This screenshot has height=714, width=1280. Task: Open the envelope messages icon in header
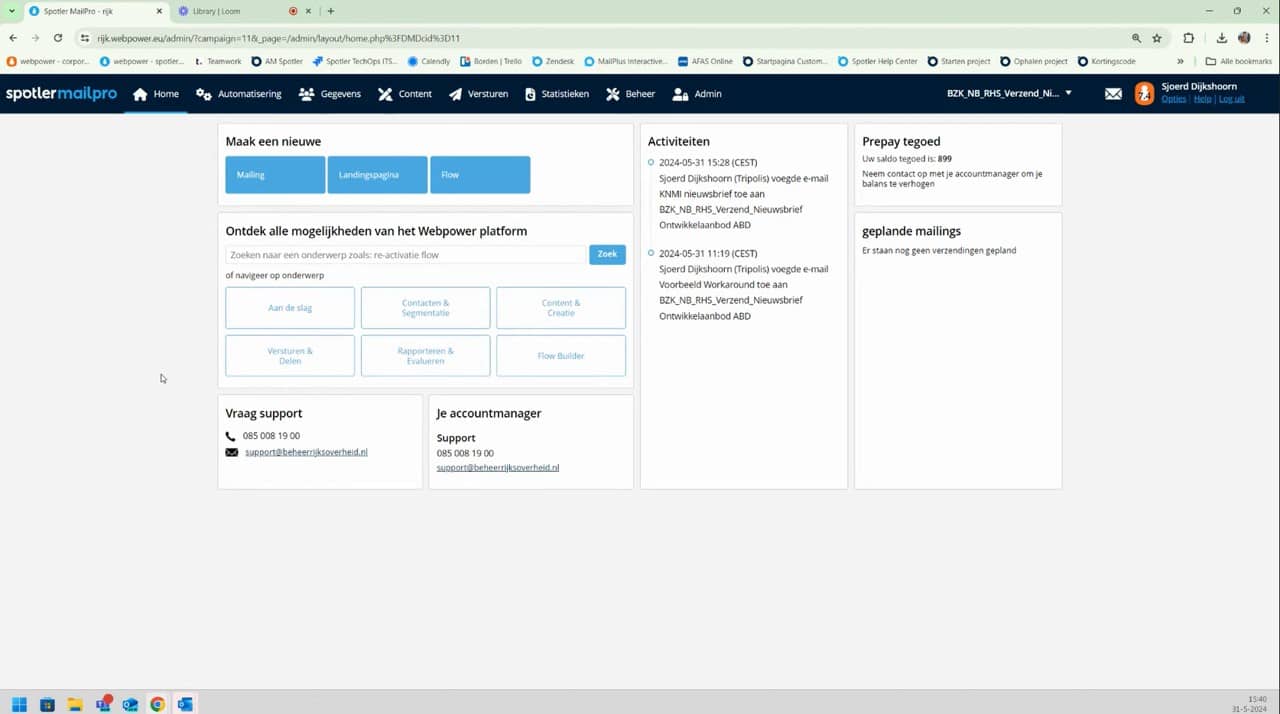pyautogui.click(x=1113, y=94)
